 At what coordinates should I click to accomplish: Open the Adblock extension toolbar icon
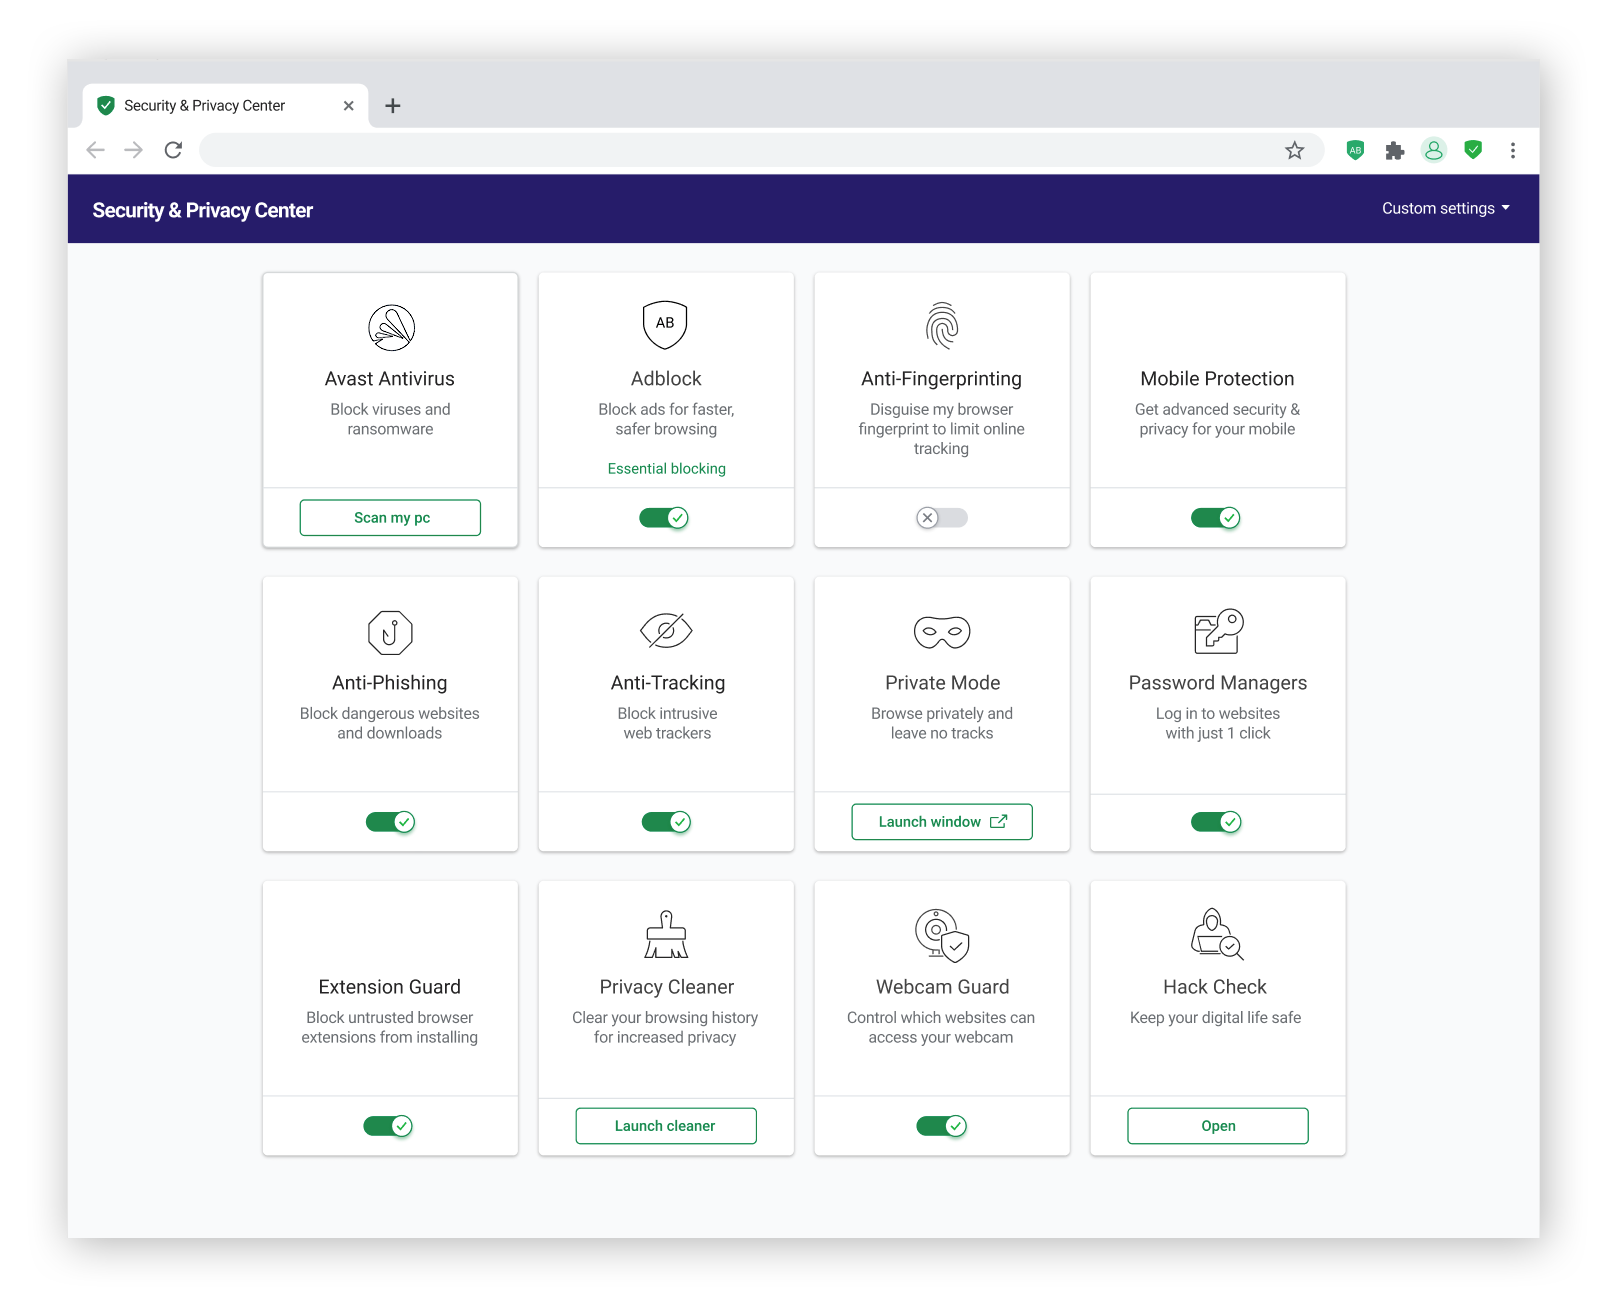point(1355,150)
